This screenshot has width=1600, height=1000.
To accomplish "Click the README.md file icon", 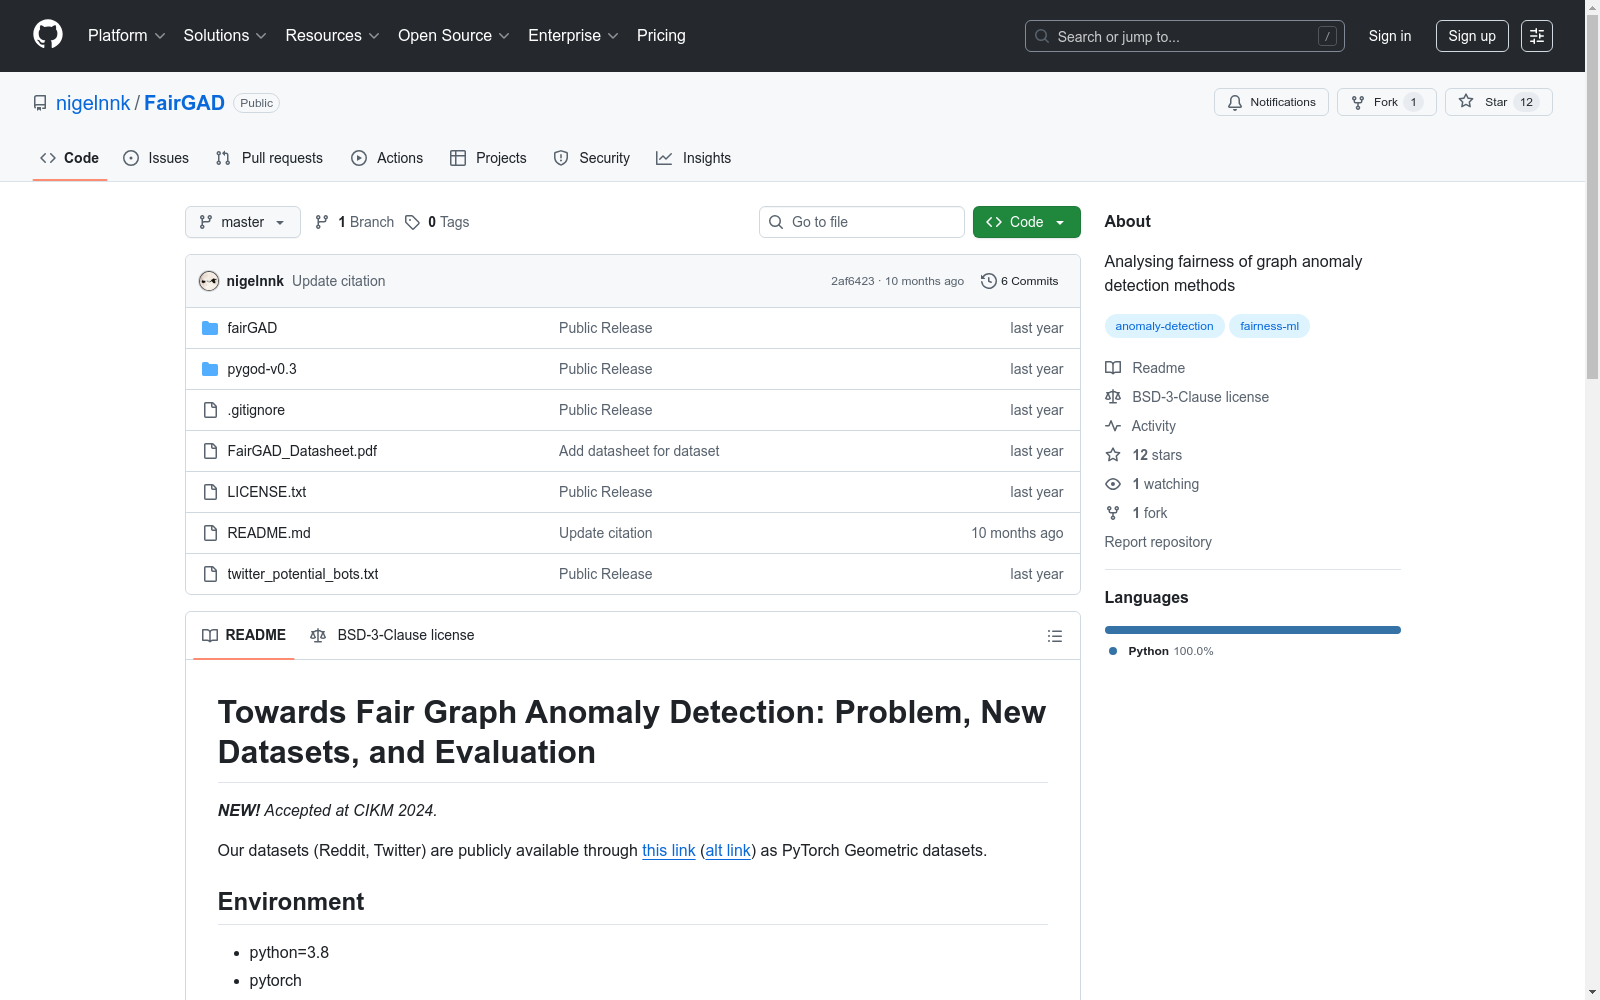I will pos(210,533).
